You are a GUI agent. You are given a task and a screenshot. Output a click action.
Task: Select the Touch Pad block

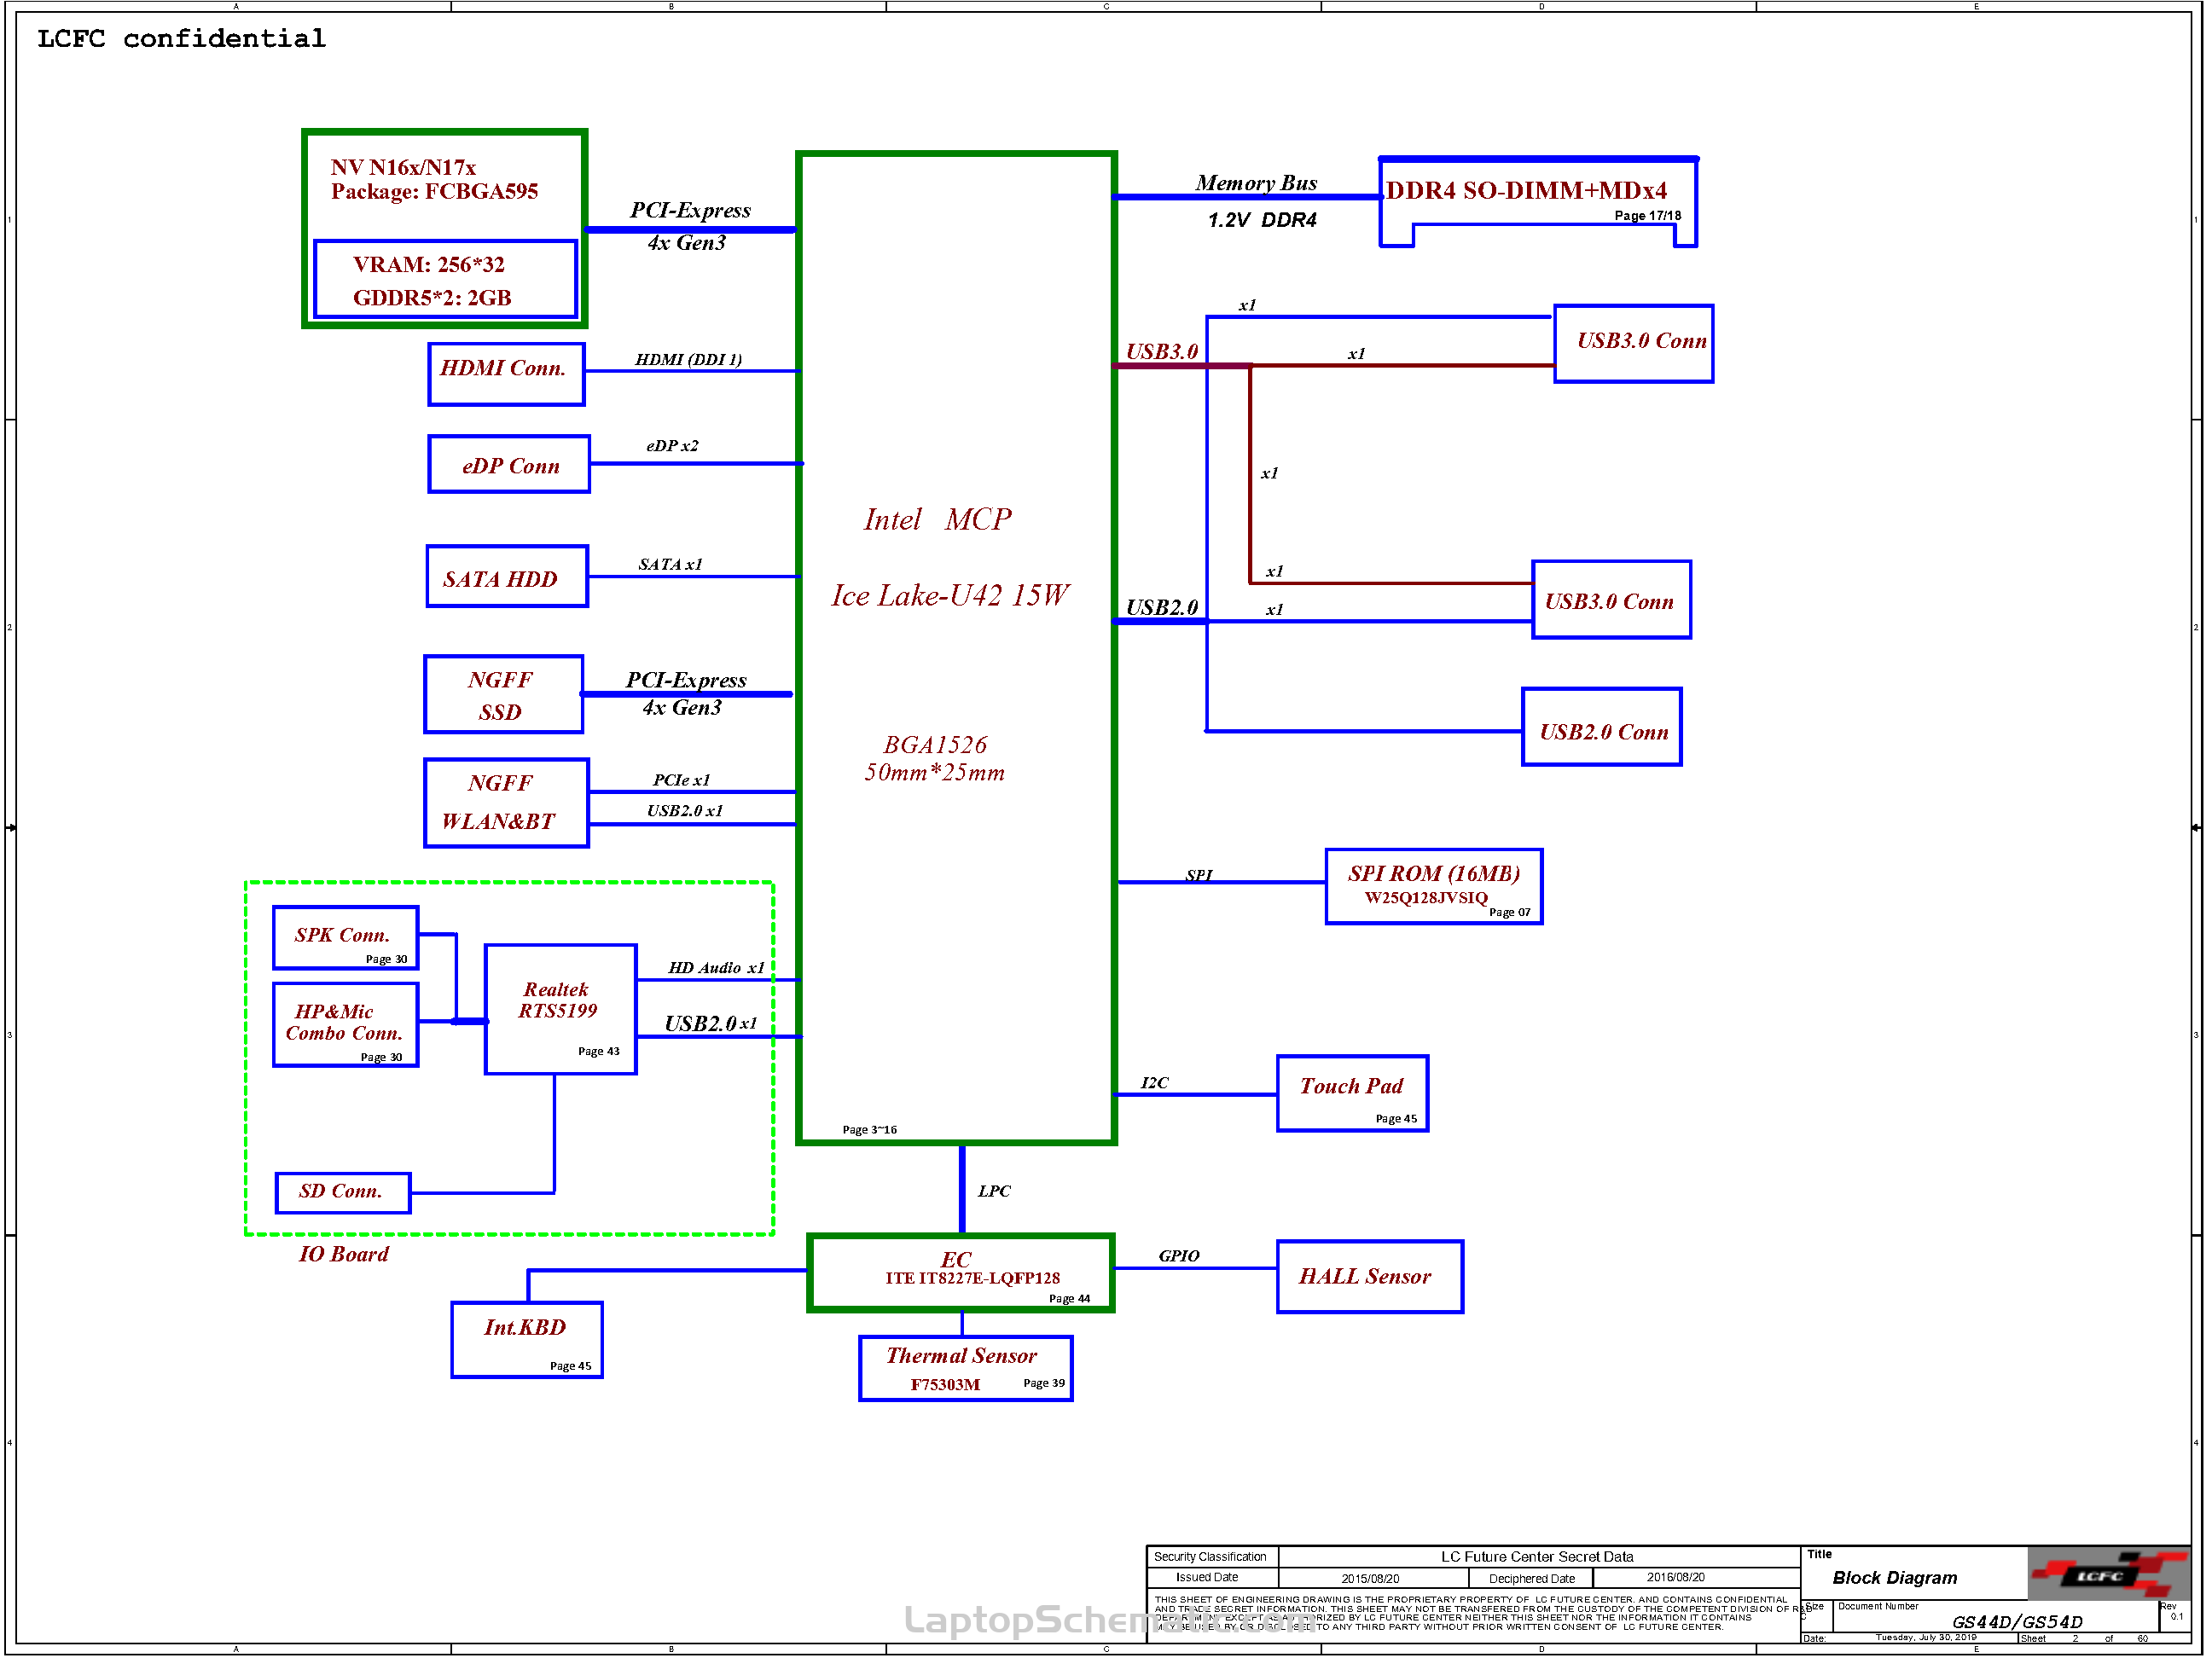[1352, 1094]
